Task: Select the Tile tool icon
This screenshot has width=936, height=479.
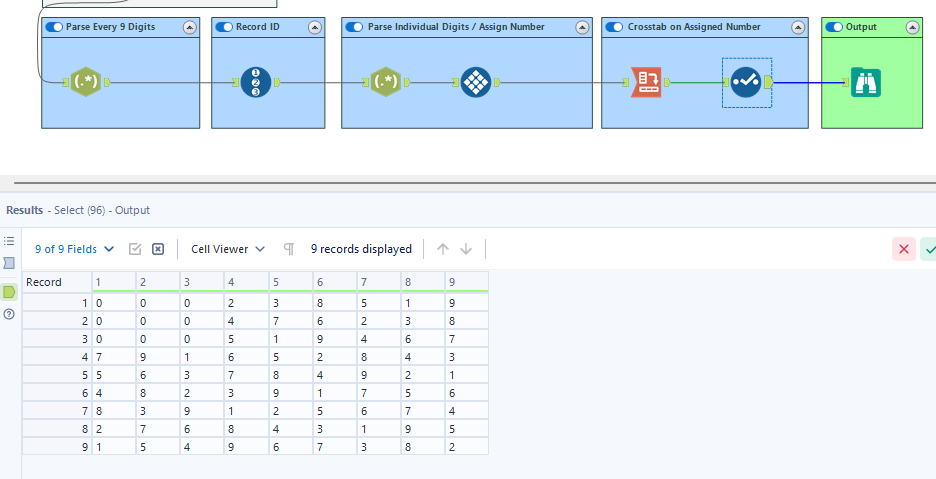Action: click(476, 82)
